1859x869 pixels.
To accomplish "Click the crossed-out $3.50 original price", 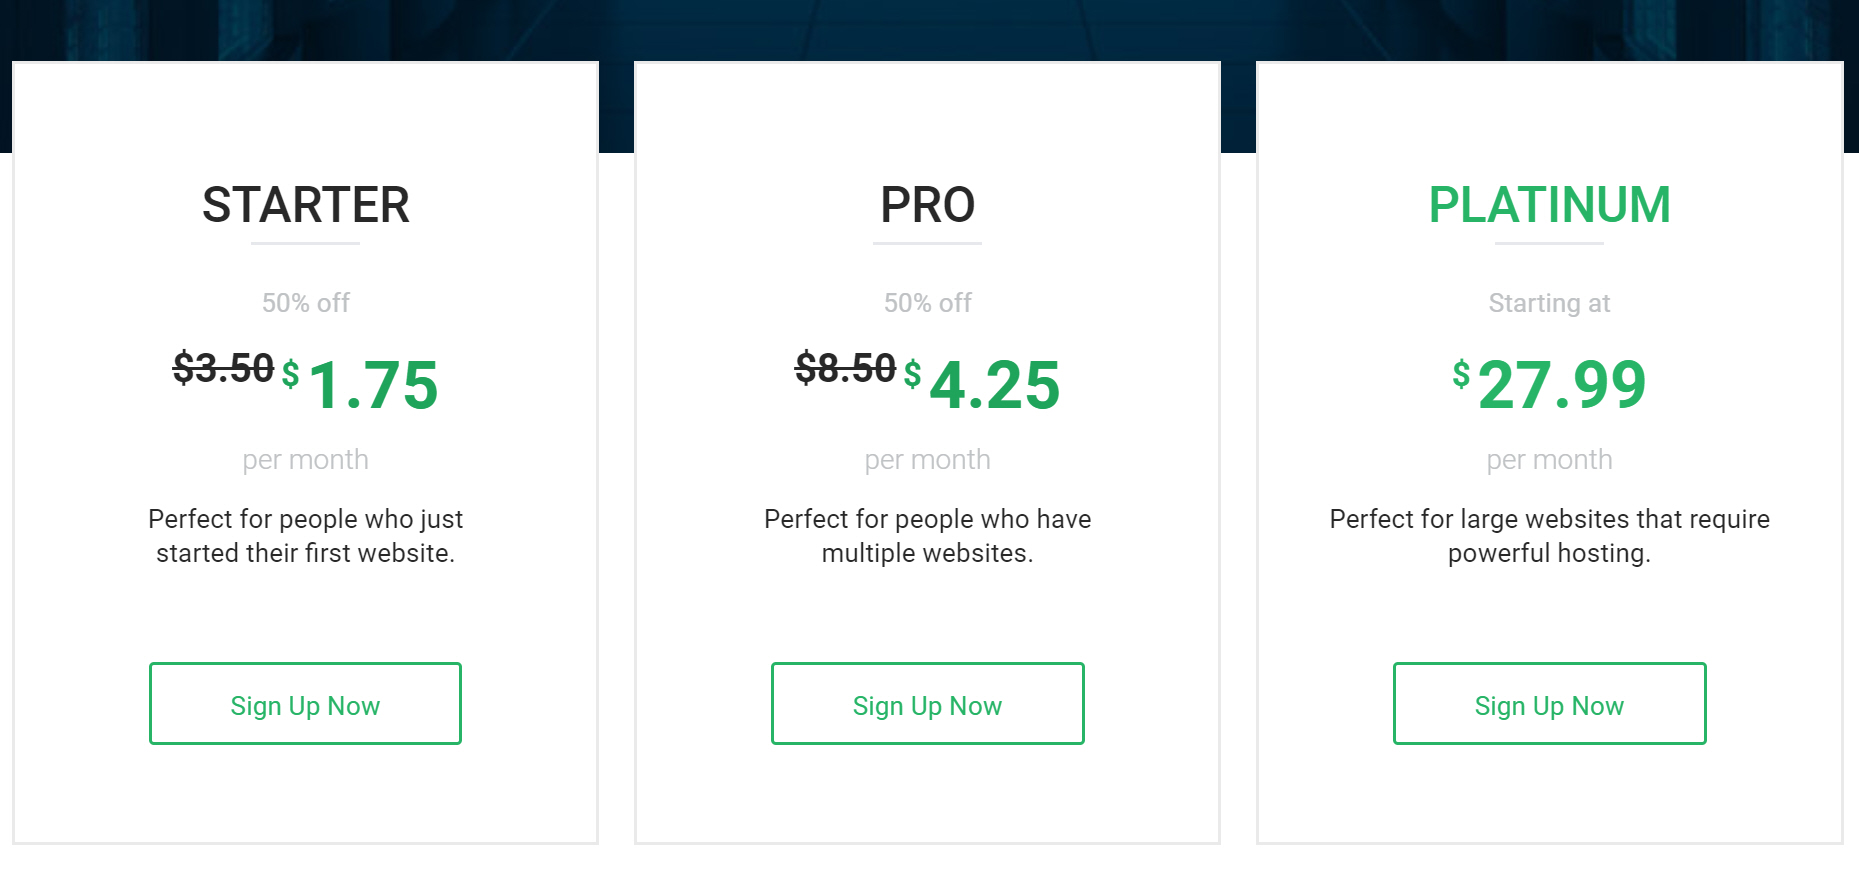I will pyautogui.click(x=223, y=367).
